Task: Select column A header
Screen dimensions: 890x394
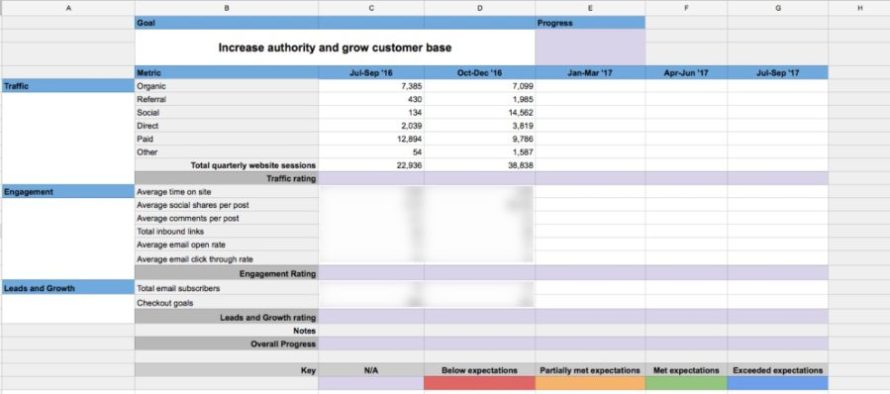Action: (x=68, y=8)
